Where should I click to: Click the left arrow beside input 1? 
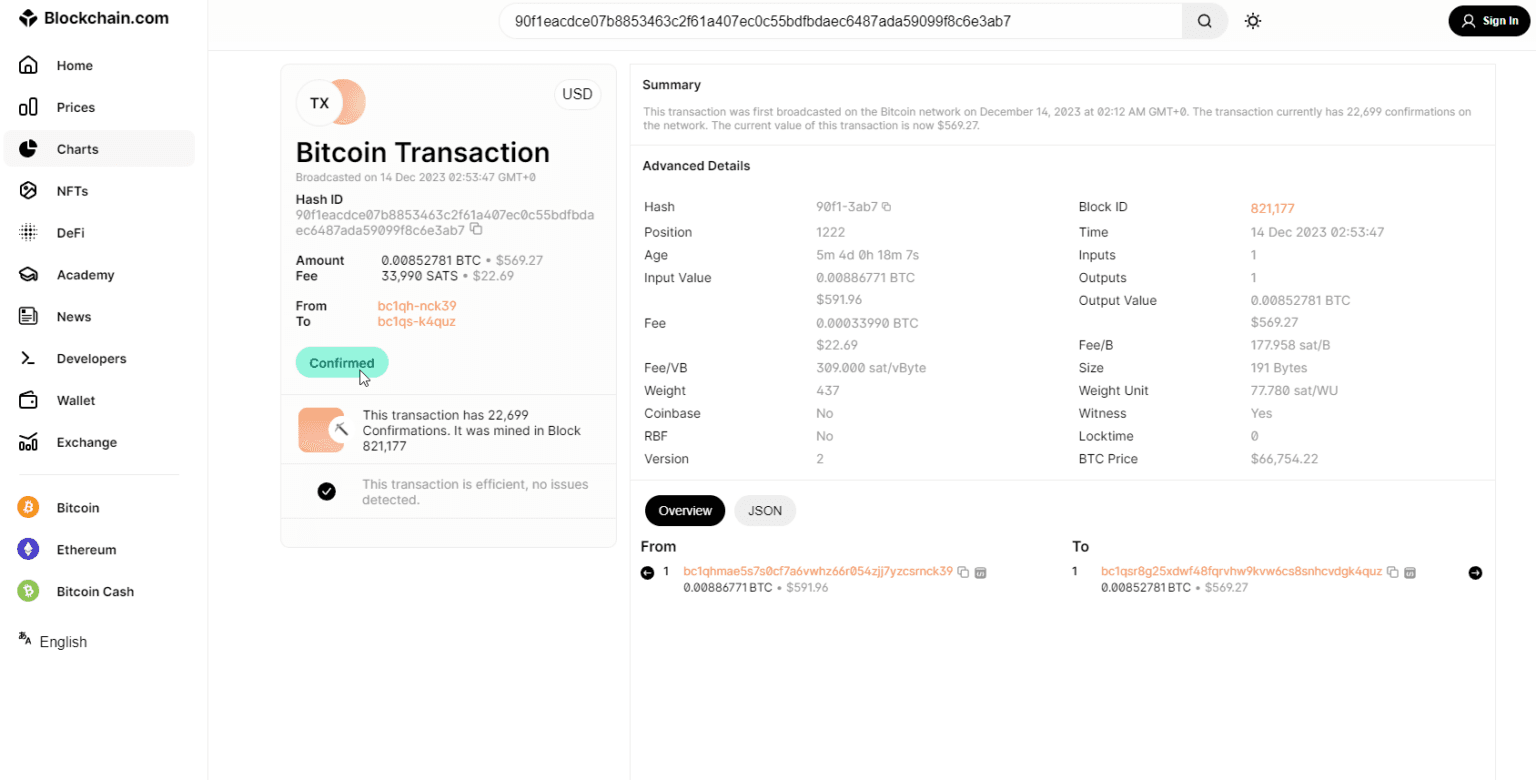pyautogui.click(x=647, y=573)
